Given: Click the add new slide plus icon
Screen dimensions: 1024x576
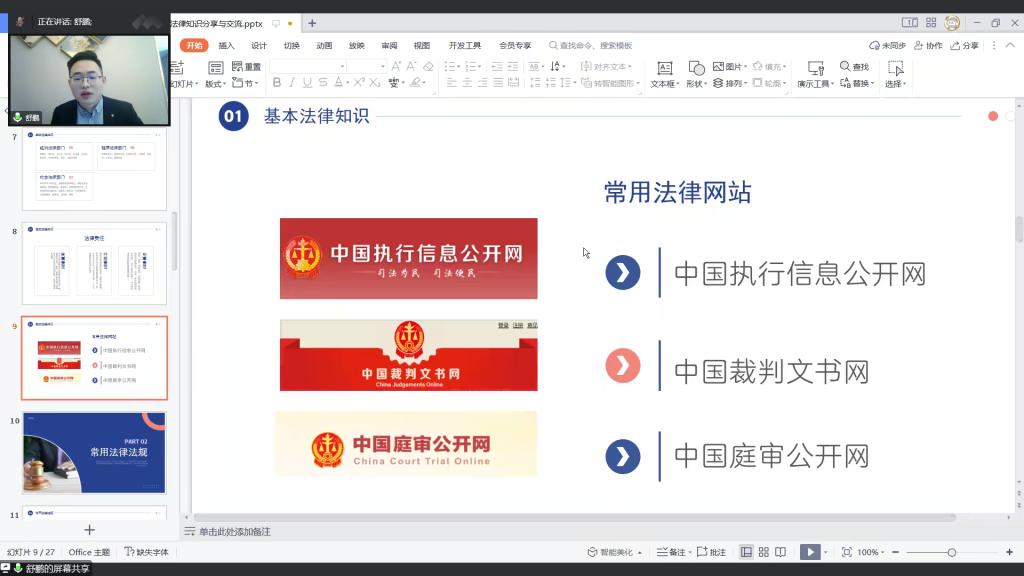Looking at the screenshot, I should point(89,530).
